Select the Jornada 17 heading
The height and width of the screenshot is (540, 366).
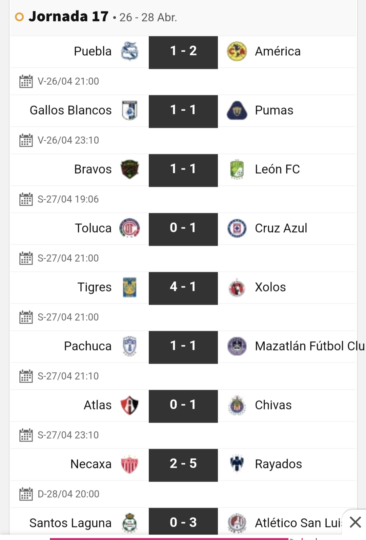pyautogui.click(x=69, y=17)
